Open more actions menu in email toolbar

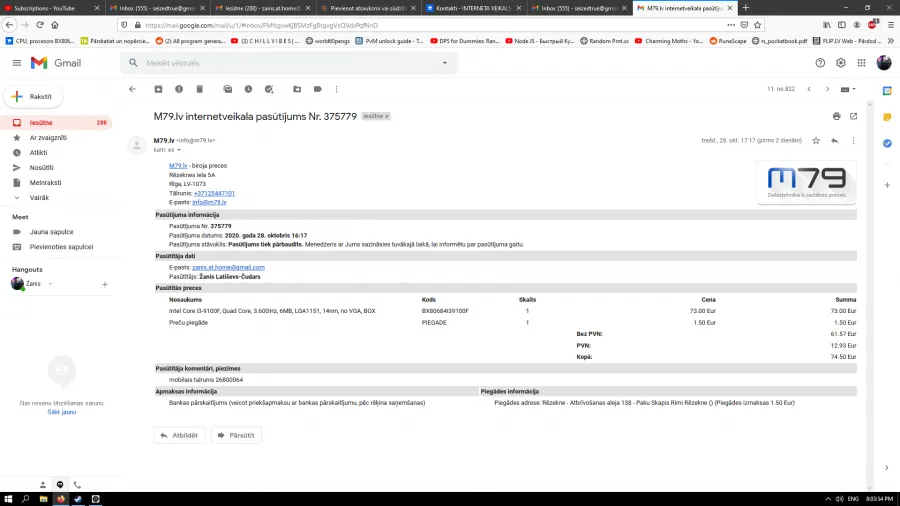(x=337, y=89)
